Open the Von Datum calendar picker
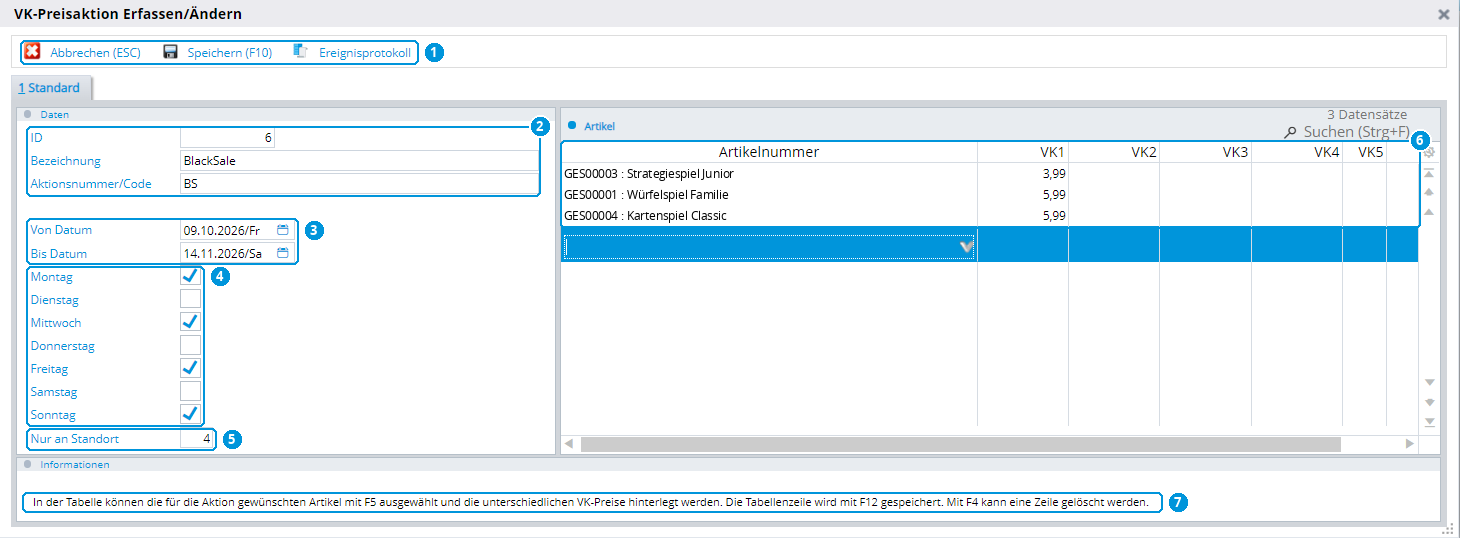This screenshot has width=1460, height=538. point(282,230)
